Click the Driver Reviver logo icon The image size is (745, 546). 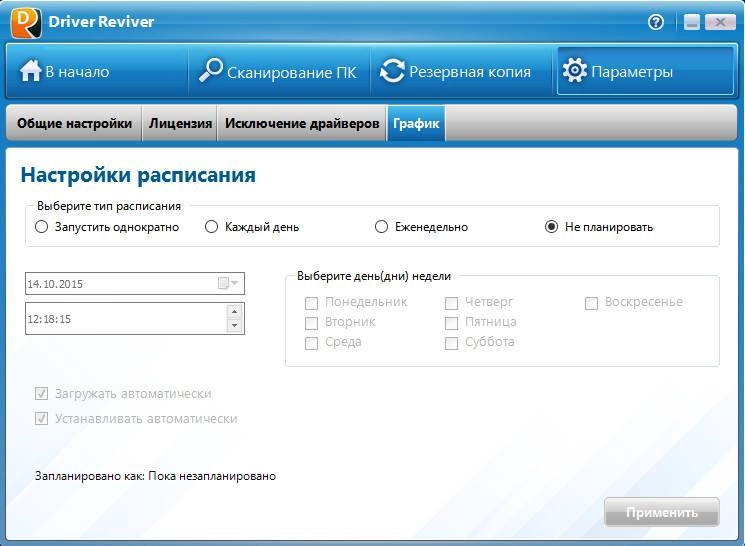(26, 23)
